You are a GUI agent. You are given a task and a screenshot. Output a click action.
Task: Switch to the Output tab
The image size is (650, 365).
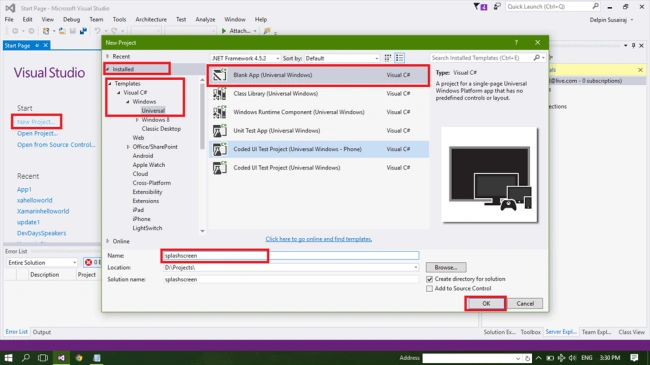click(41, 332)
